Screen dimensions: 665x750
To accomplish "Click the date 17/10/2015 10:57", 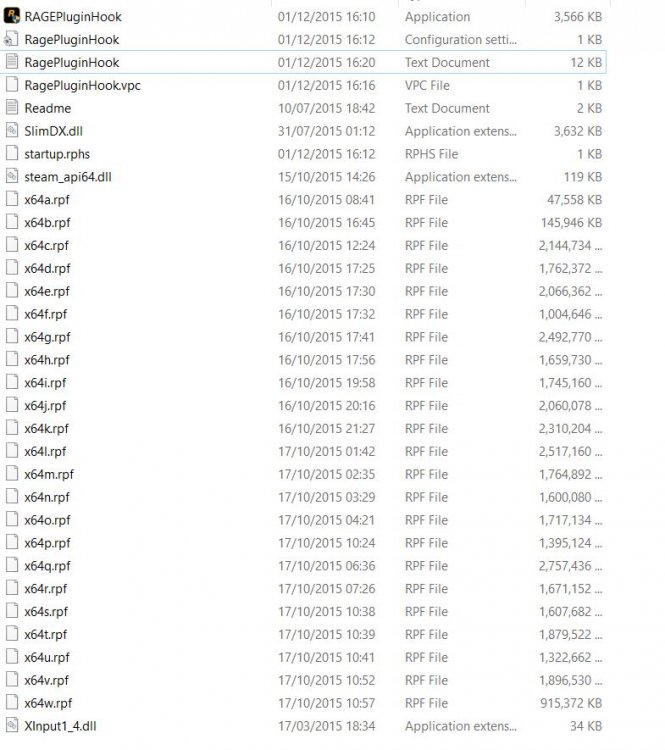I will pos(326,703).
